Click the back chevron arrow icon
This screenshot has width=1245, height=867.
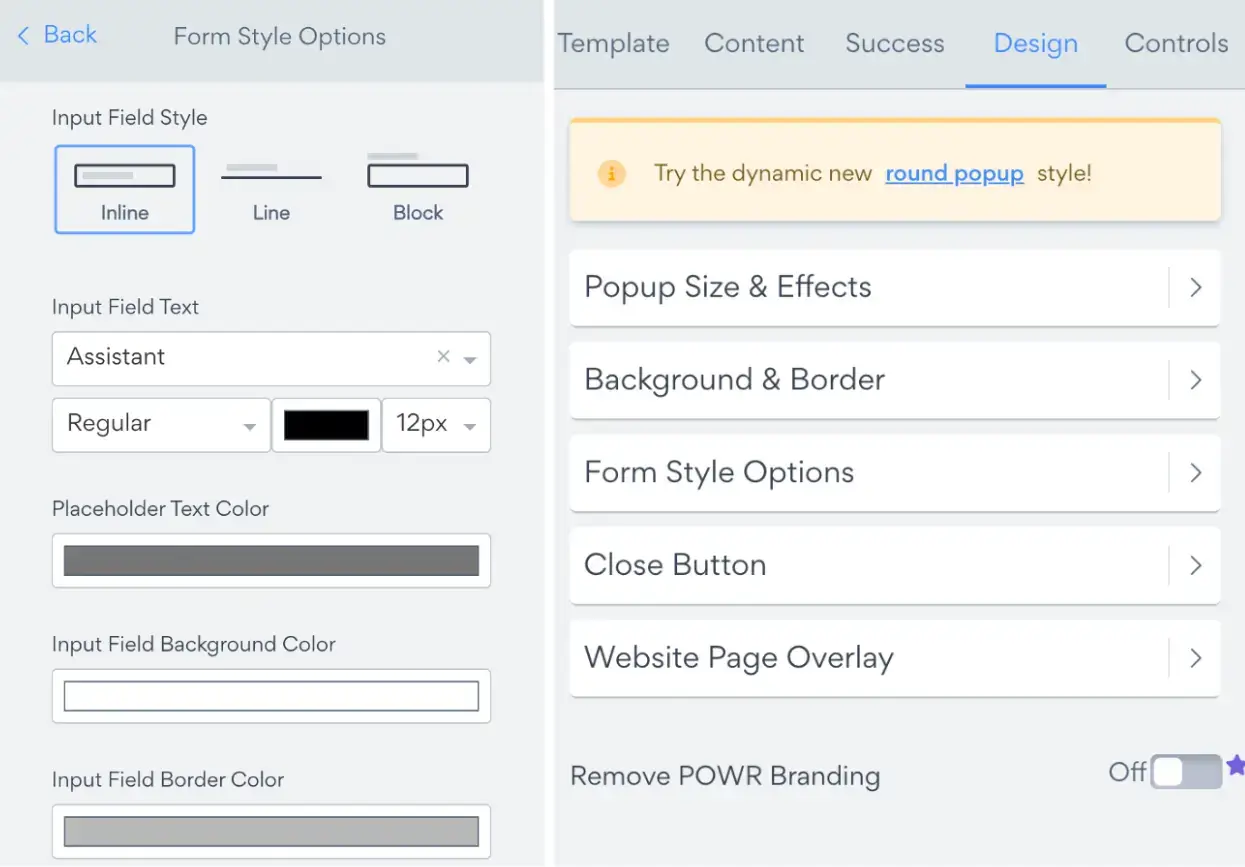point(22,35)
